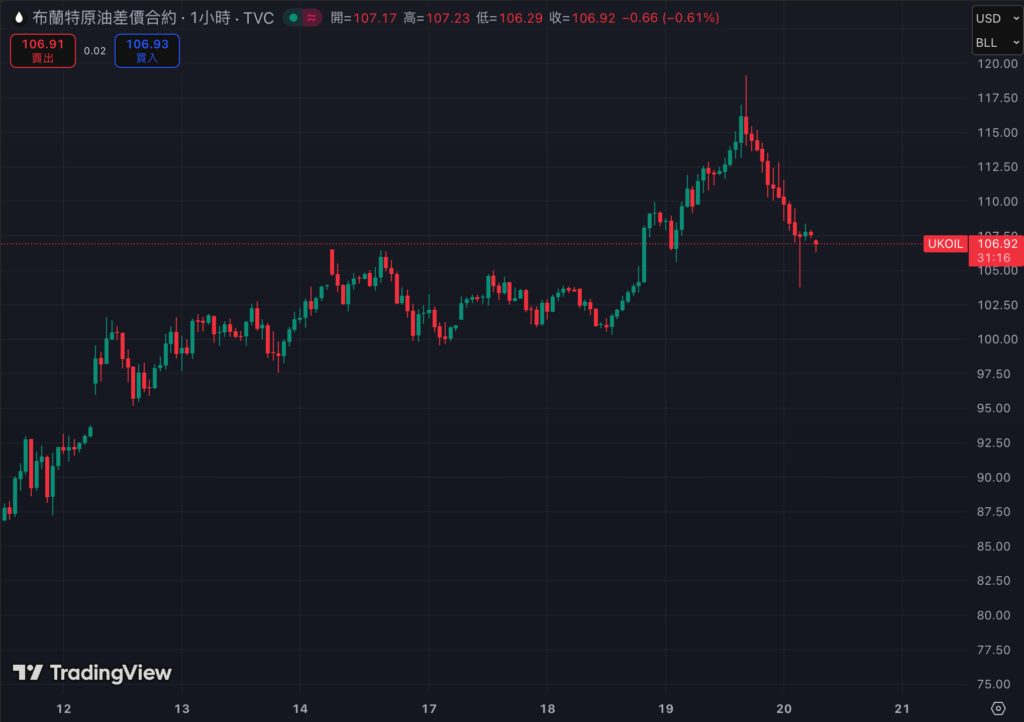Click the UKOIL price label tag
The image size is (1024, 722).
945,244
